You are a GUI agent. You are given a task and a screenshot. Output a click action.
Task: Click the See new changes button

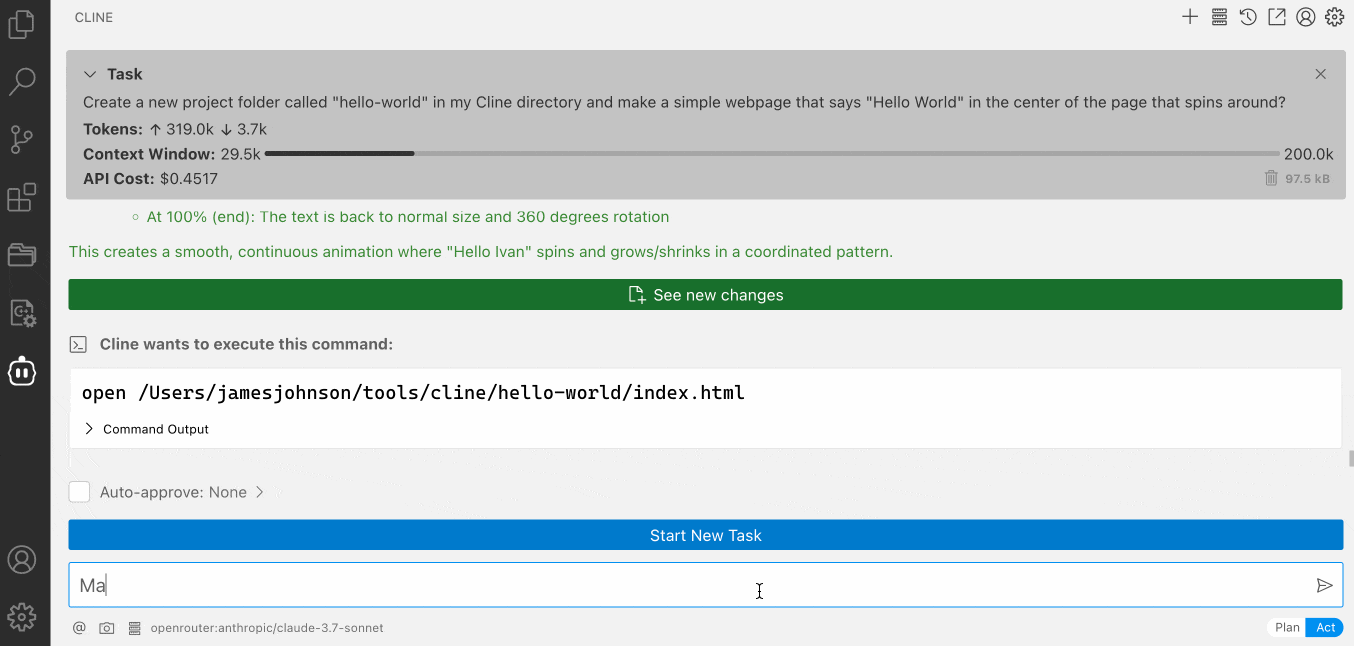click(x=705, y=295)
